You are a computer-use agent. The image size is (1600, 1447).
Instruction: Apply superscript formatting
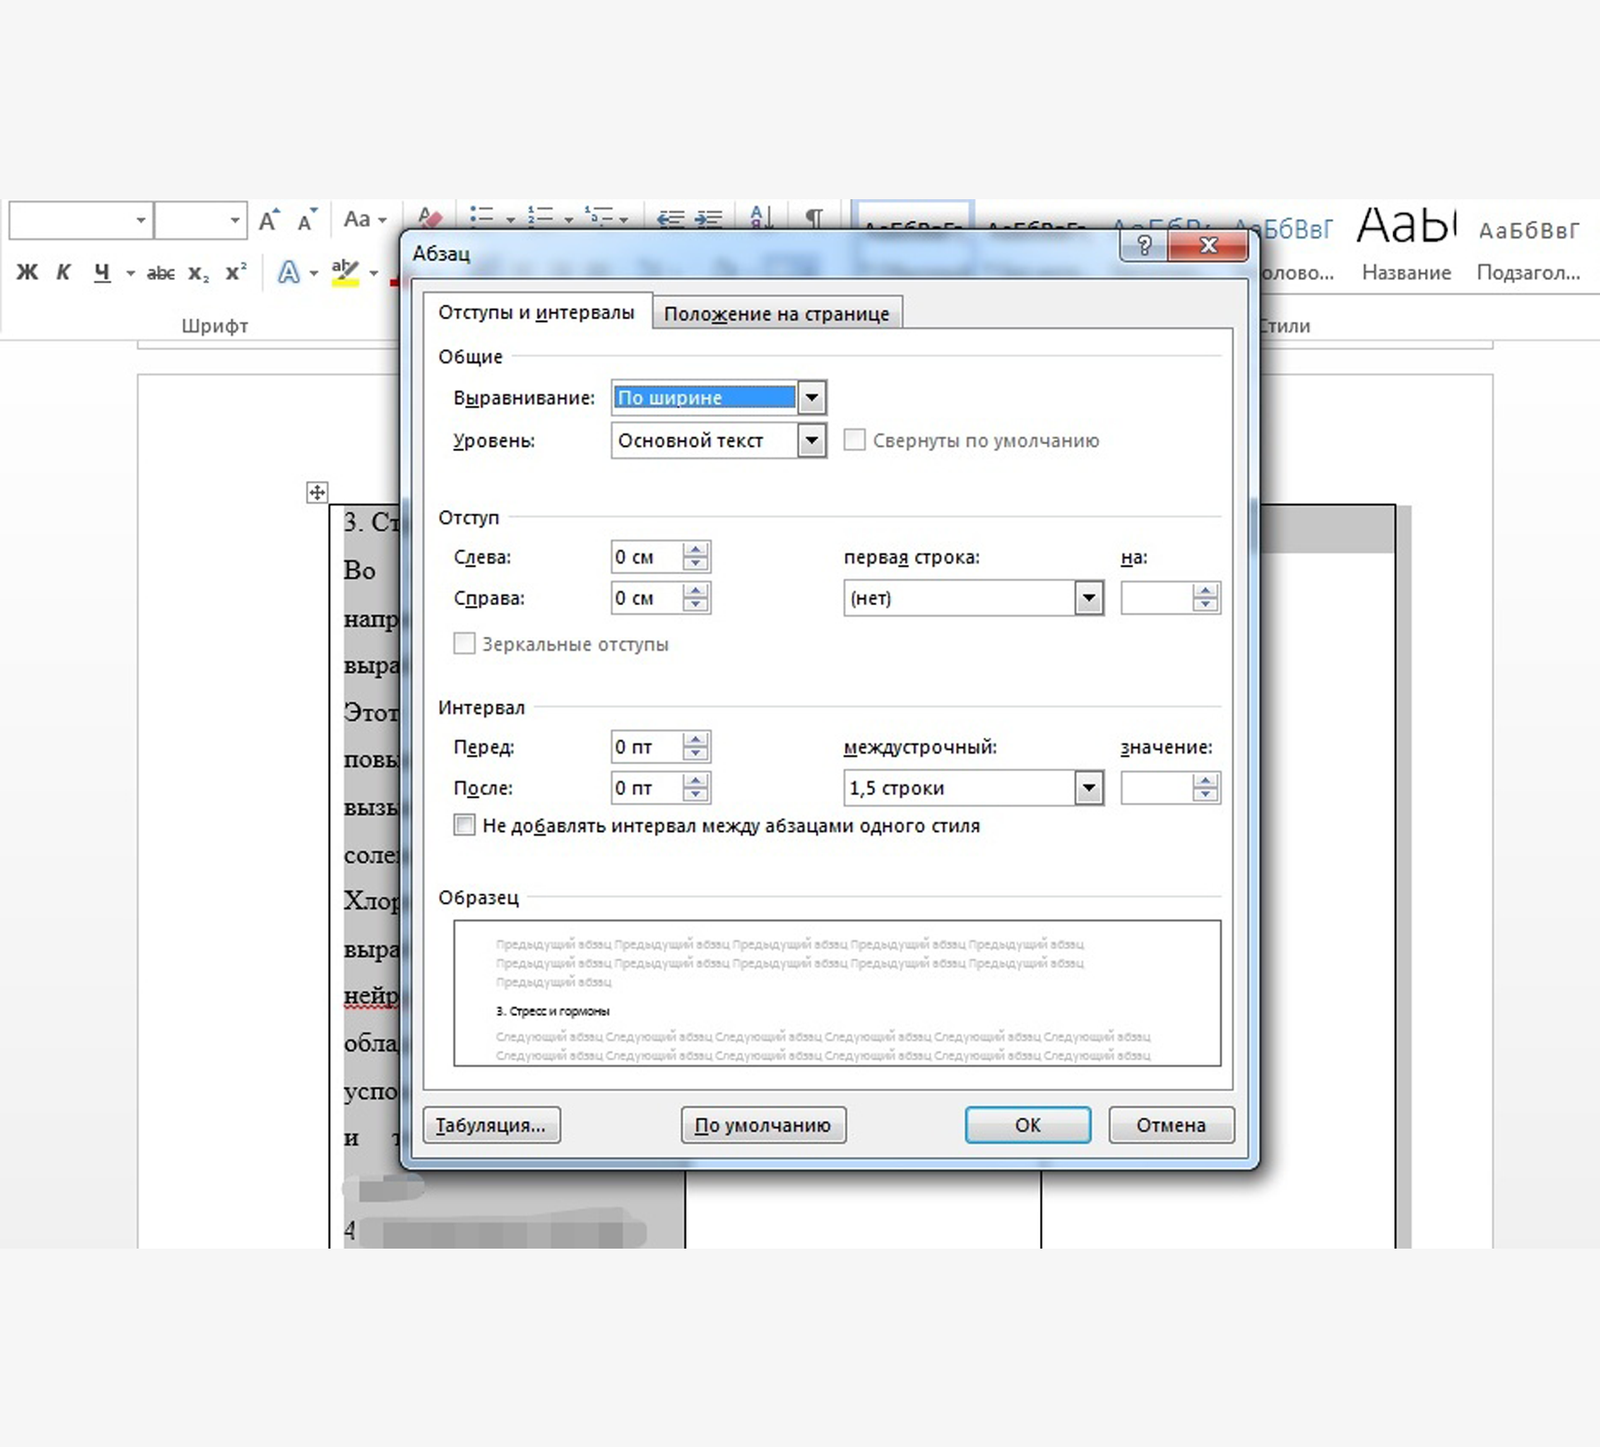coord(236,272)
